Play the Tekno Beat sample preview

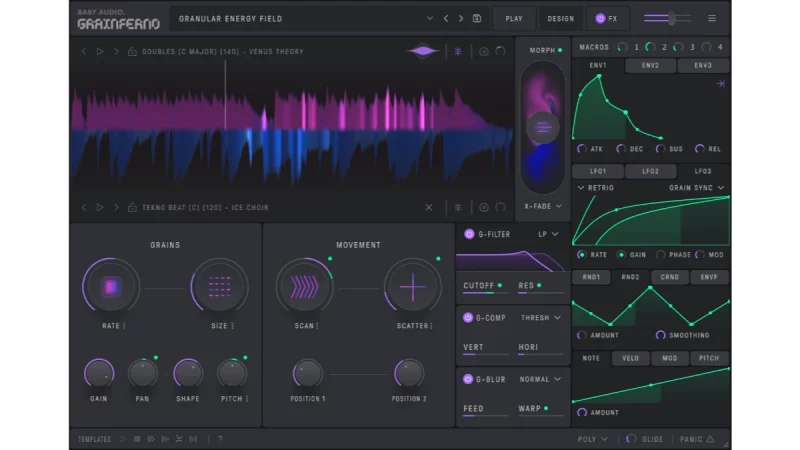click(100, 207)
